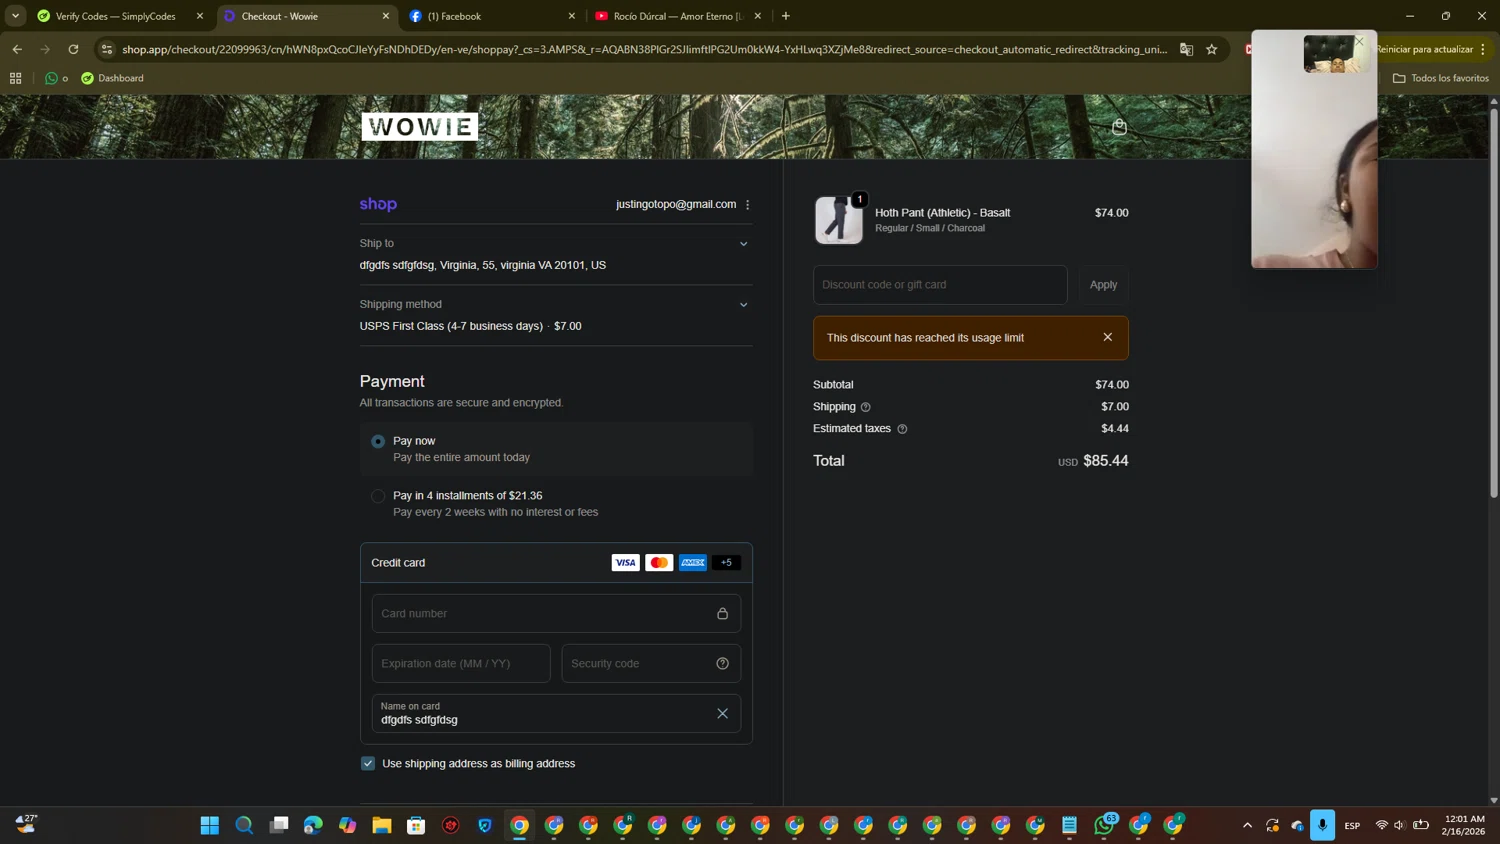Uncheck Use shipping address as billing address

(x=368, y=764)
